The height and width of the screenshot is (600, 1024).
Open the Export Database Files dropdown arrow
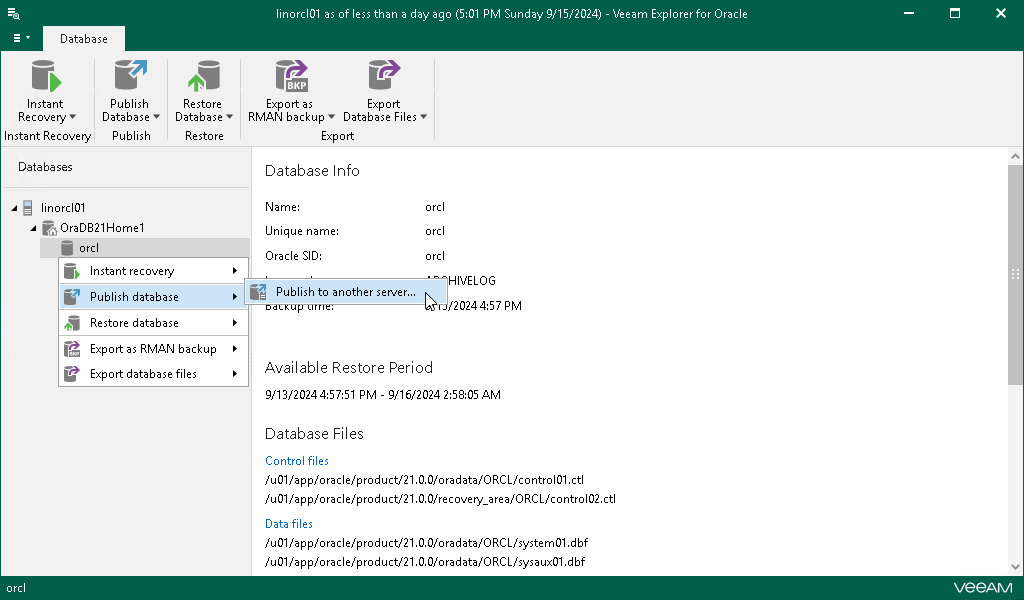pyautogui.click(x=424, y=117)
